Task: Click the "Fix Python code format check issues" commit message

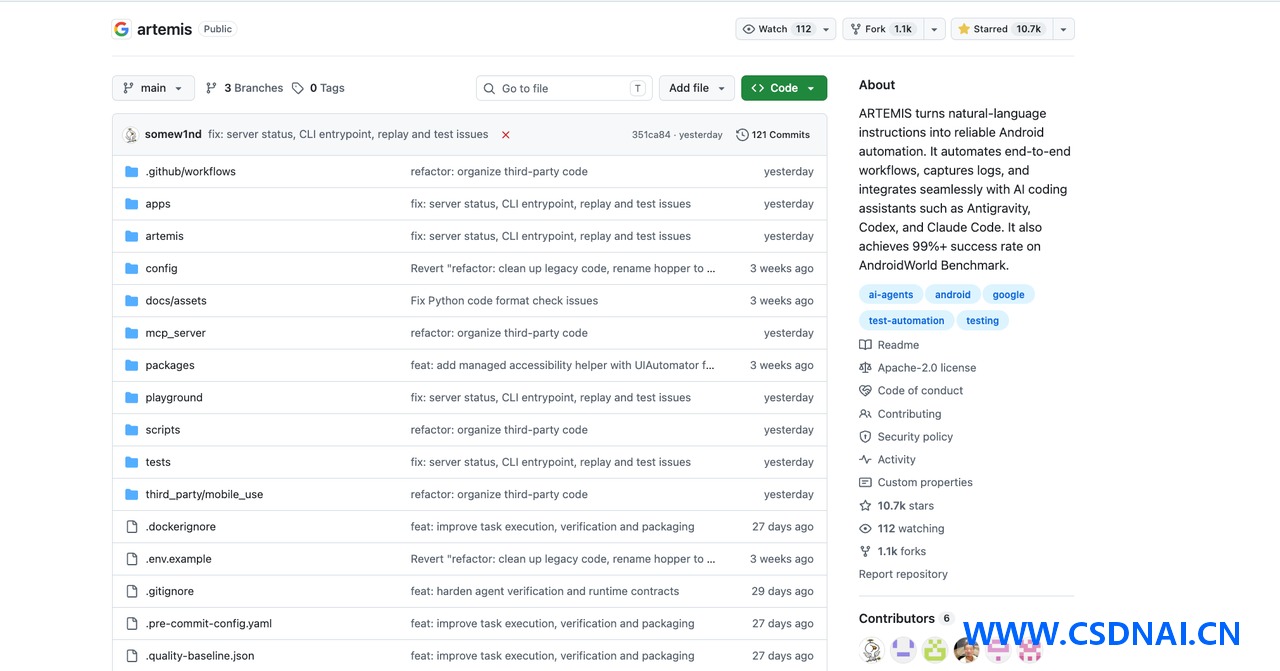Action: click(x=504, y=301)
